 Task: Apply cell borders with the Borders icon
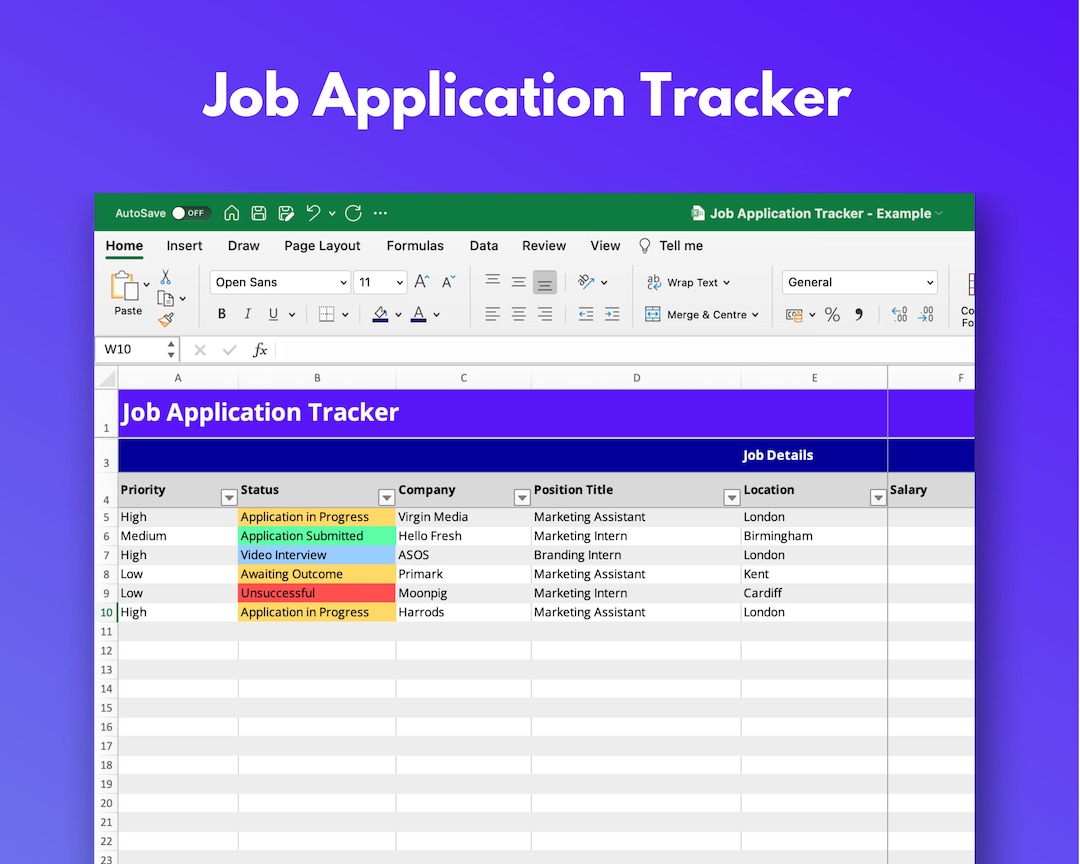[326, 314]
